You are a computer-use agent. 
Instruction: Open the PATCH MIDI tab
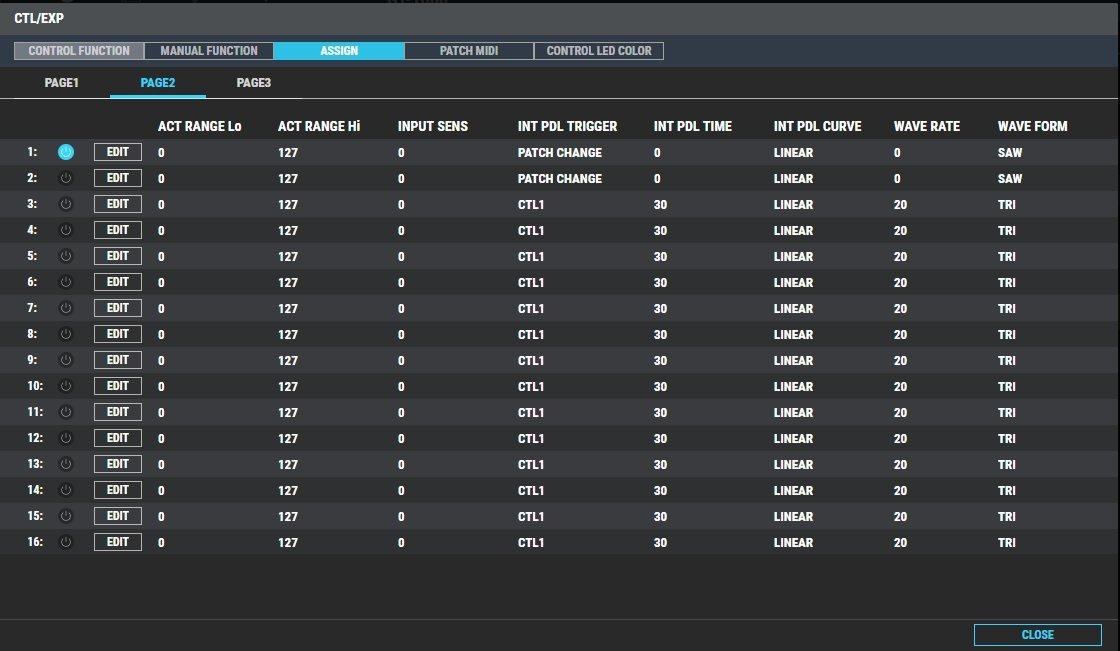pos(469,51)
